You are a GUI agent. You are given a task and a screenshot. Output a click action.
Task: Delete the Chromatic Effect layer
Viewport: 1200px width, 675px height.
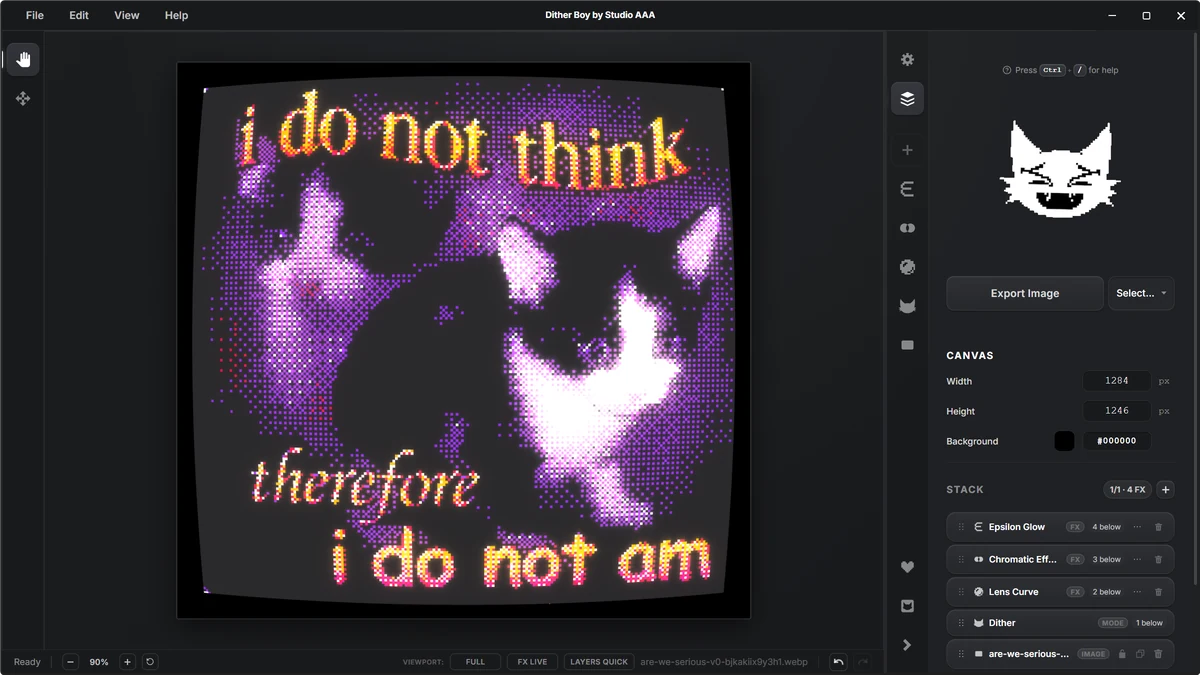point(1159,560)
